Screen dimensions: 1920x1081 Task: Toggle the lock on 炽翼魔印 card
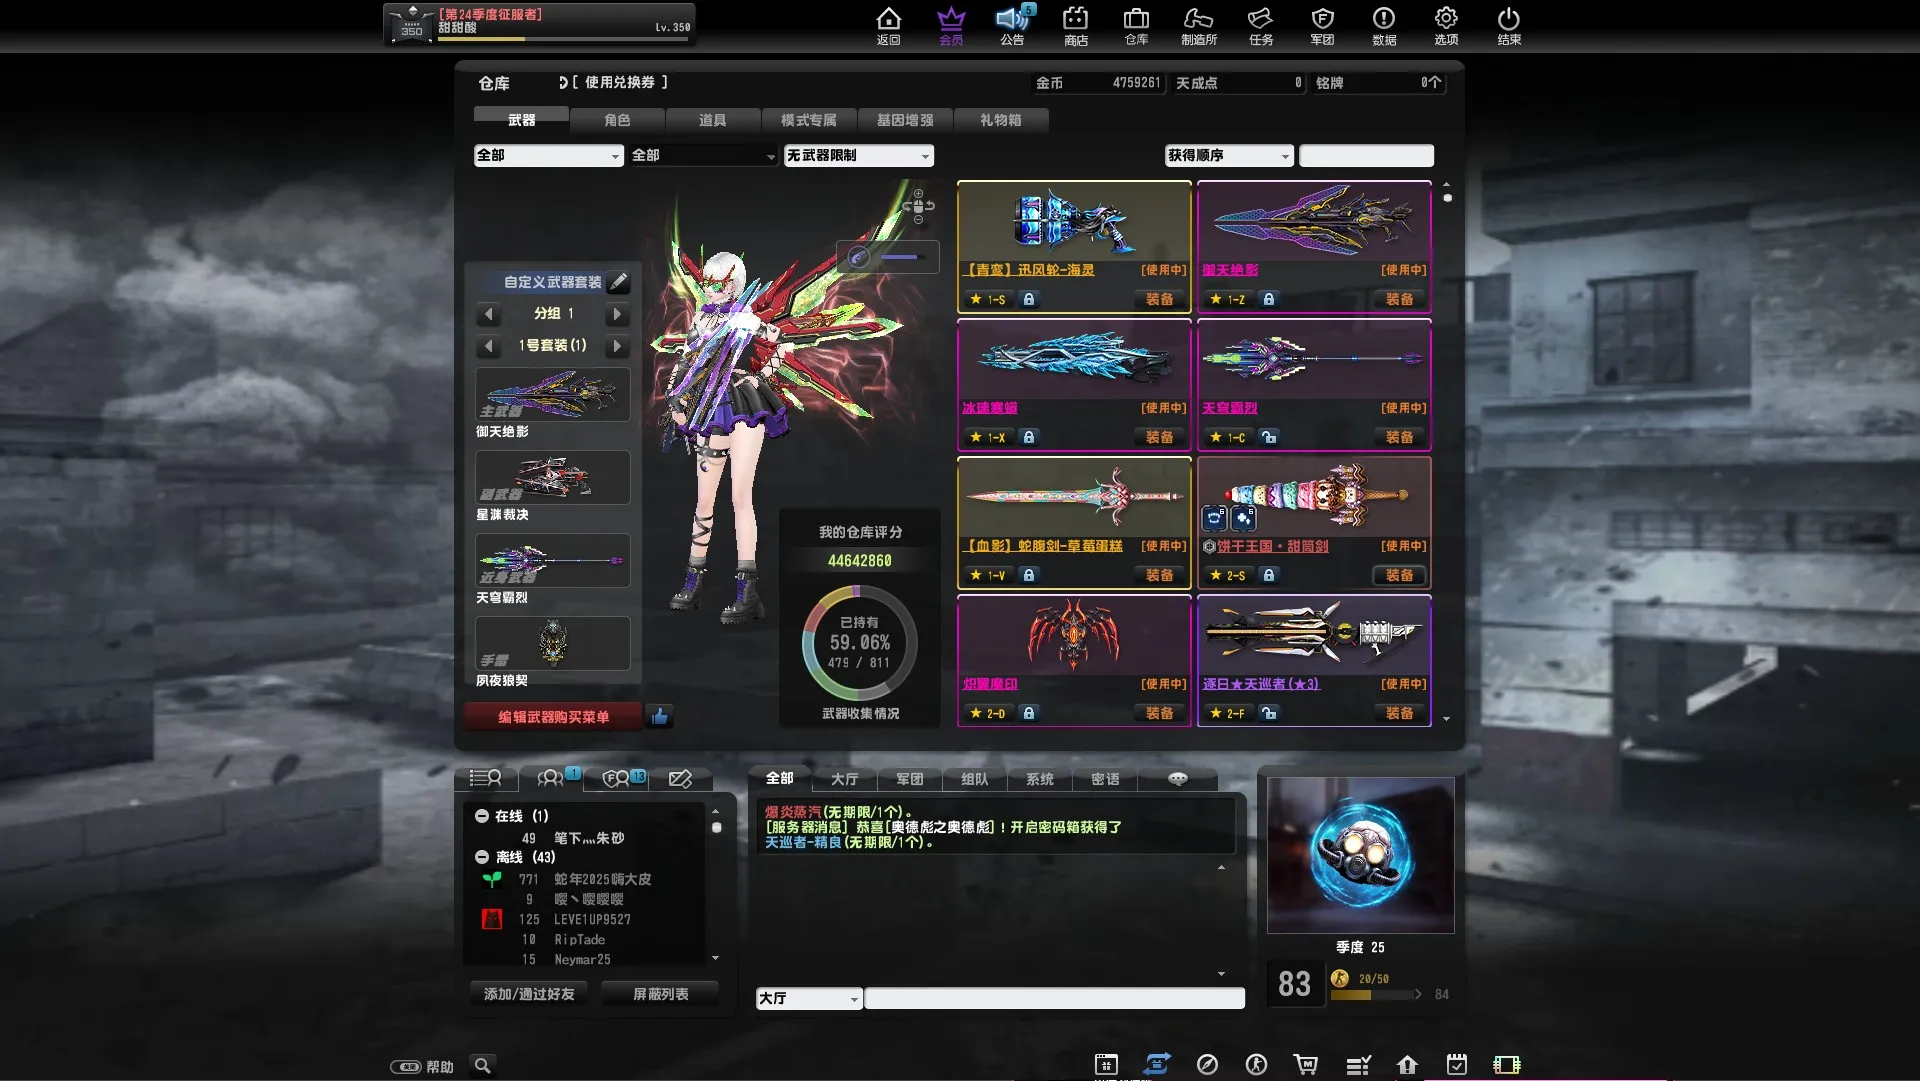coord(1028,713)
